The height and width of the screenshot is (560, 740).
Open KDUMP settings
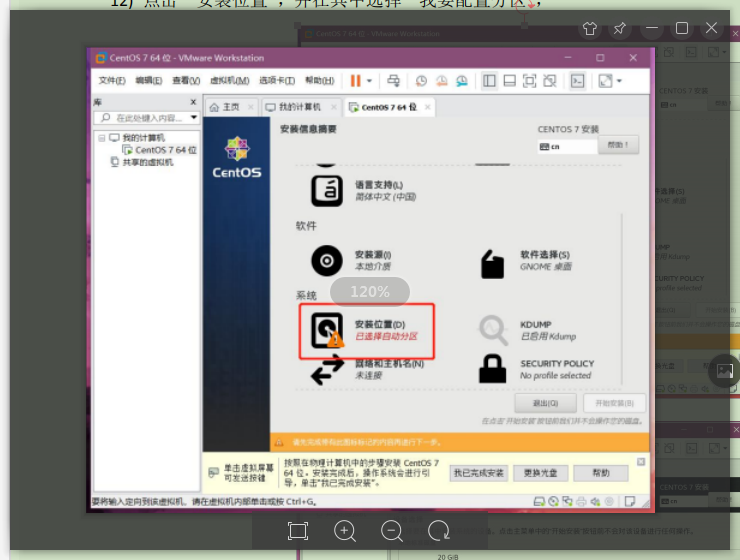[x=528, y=330]
